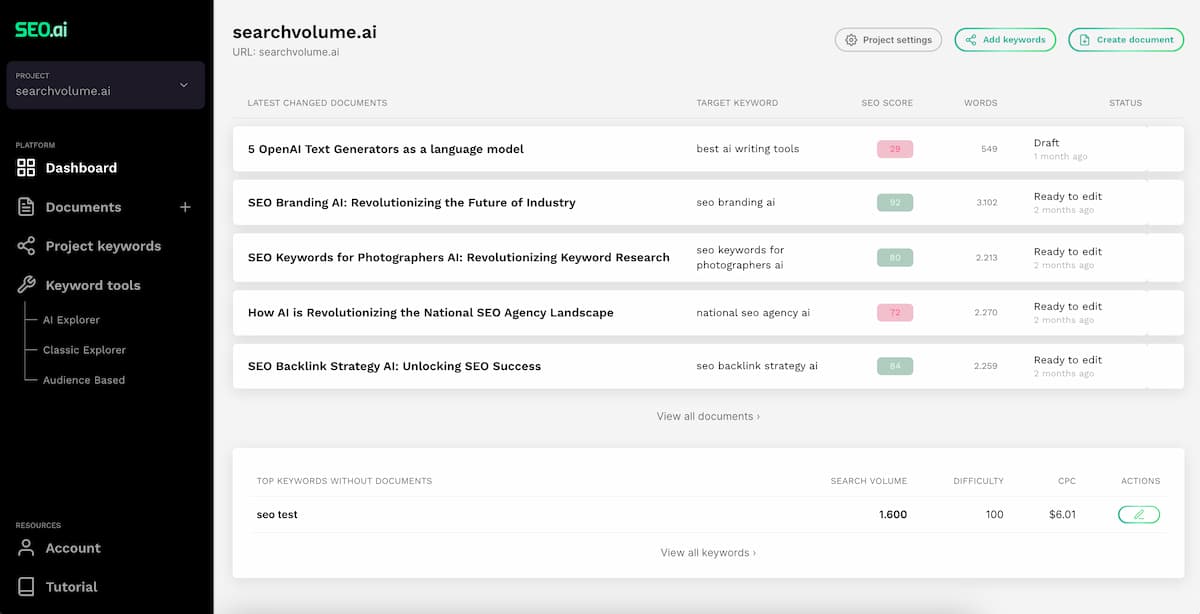Select the Keyword tools wrench icon
Viewport: 1200px width, 614px height.
[25, 285]
